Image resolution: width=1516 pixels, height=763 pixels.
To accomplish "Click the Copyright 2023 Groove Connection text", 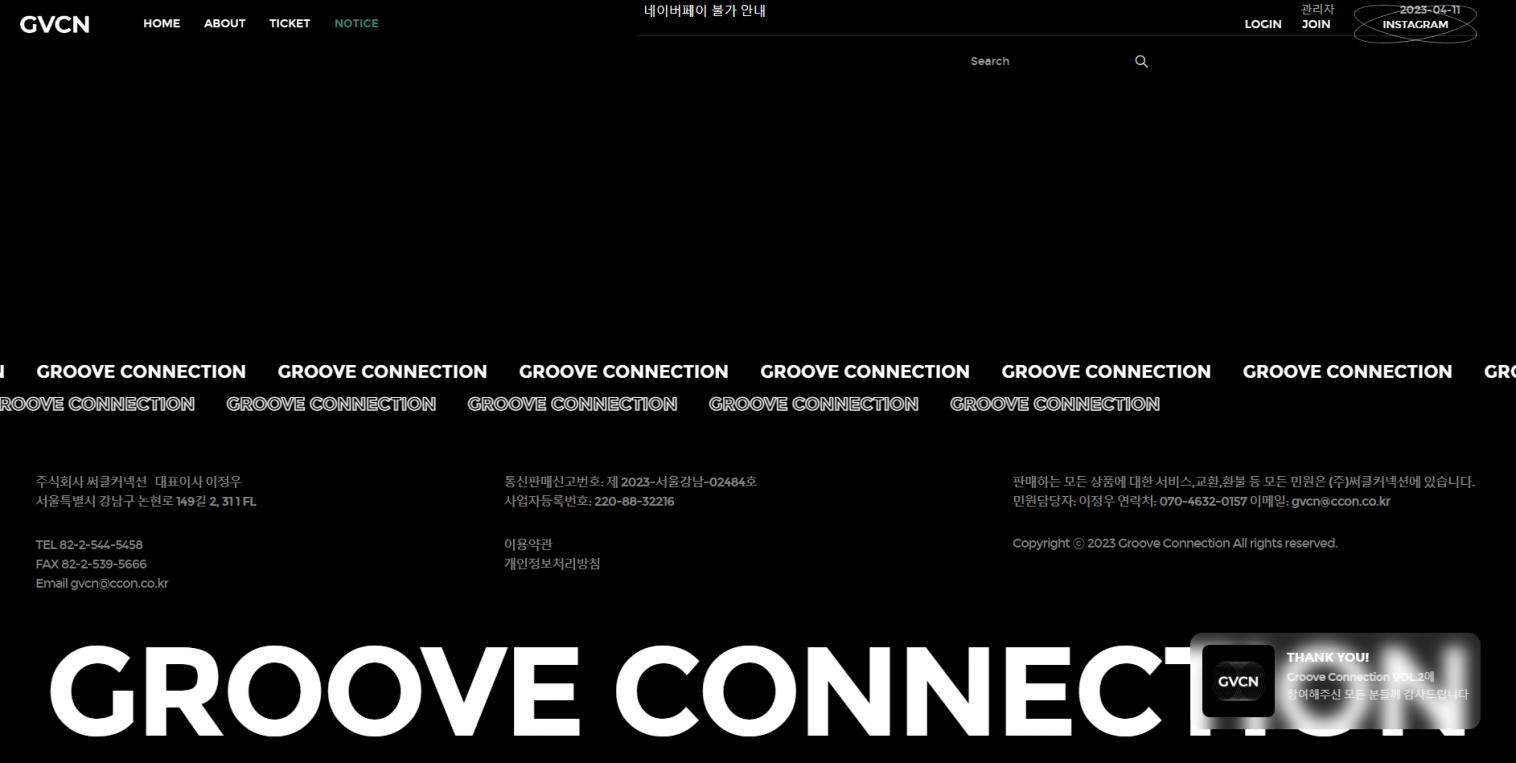I will pyautogui.click(x=1175, y=543).
